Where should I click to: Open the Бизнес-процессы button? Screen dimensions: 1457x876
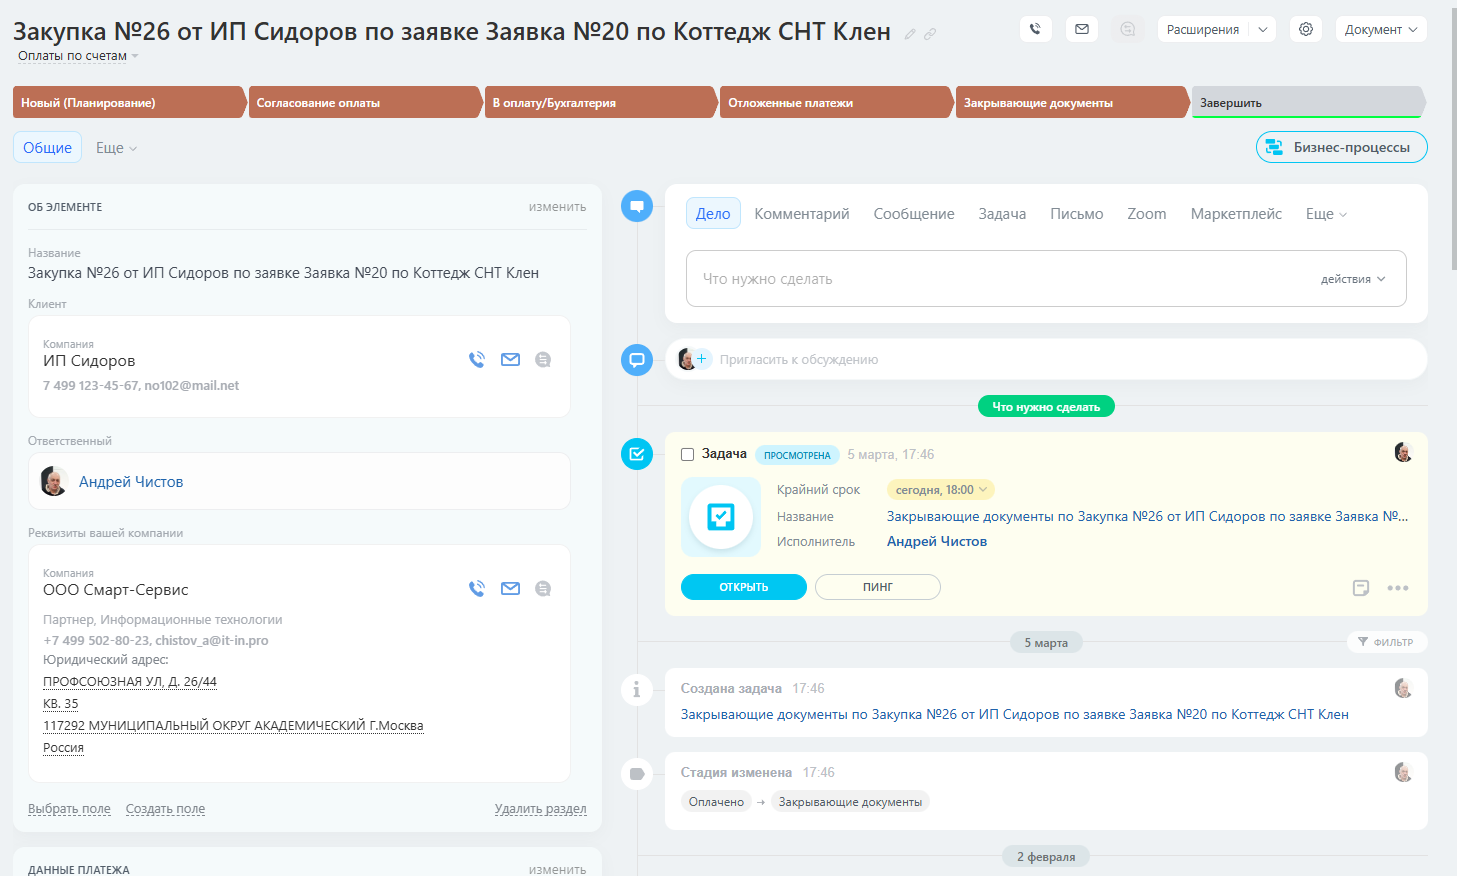1341,147
